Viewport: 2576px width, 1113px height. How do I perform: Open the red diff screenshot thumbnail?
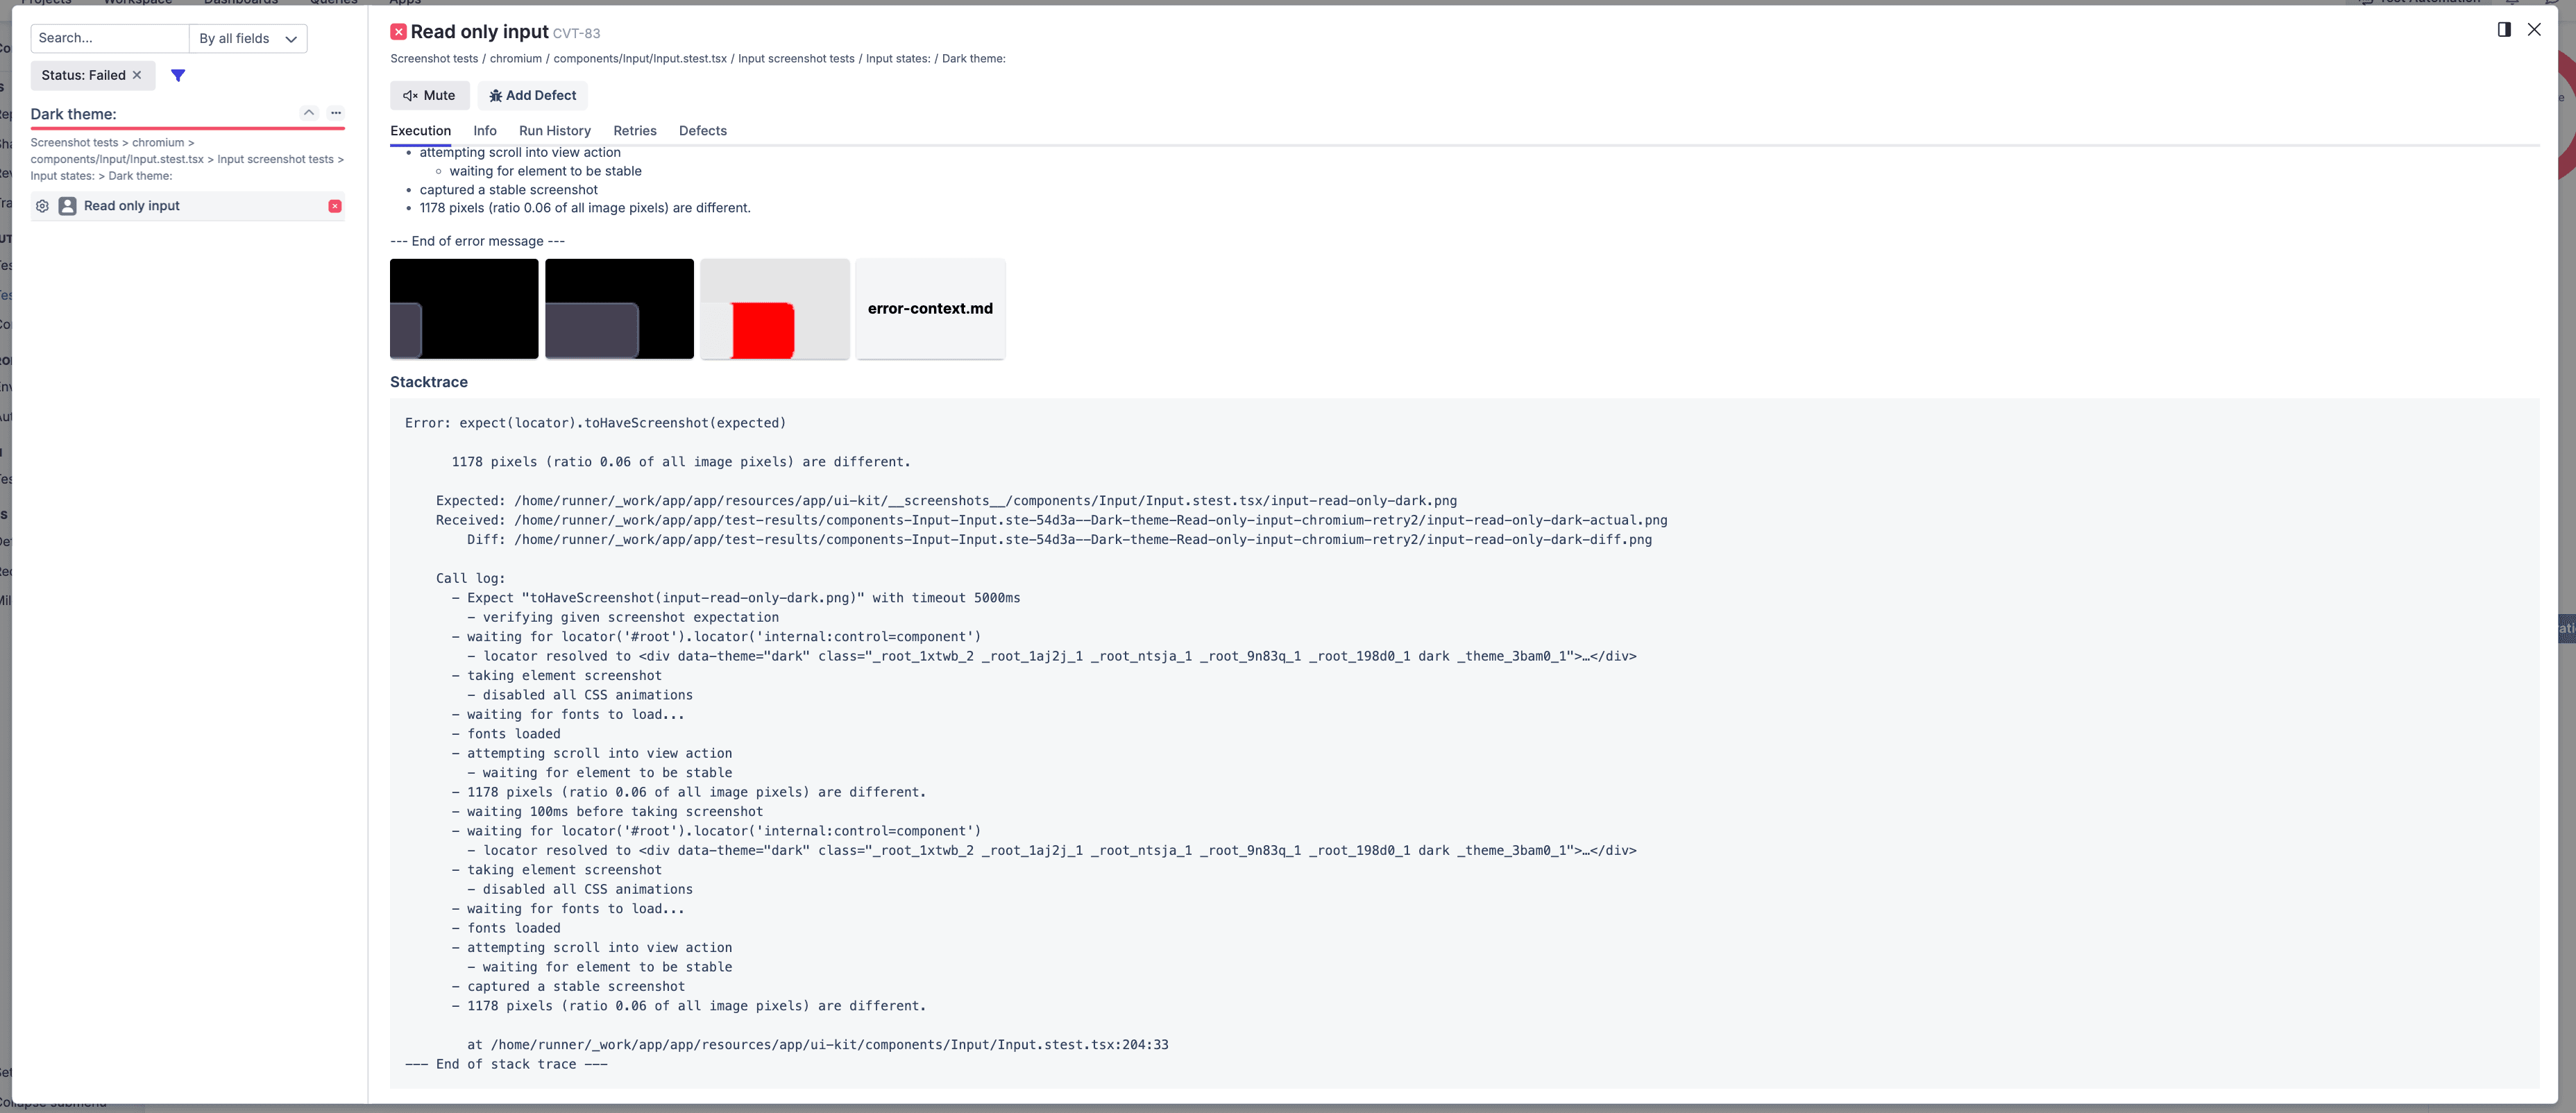pos(775,309)
